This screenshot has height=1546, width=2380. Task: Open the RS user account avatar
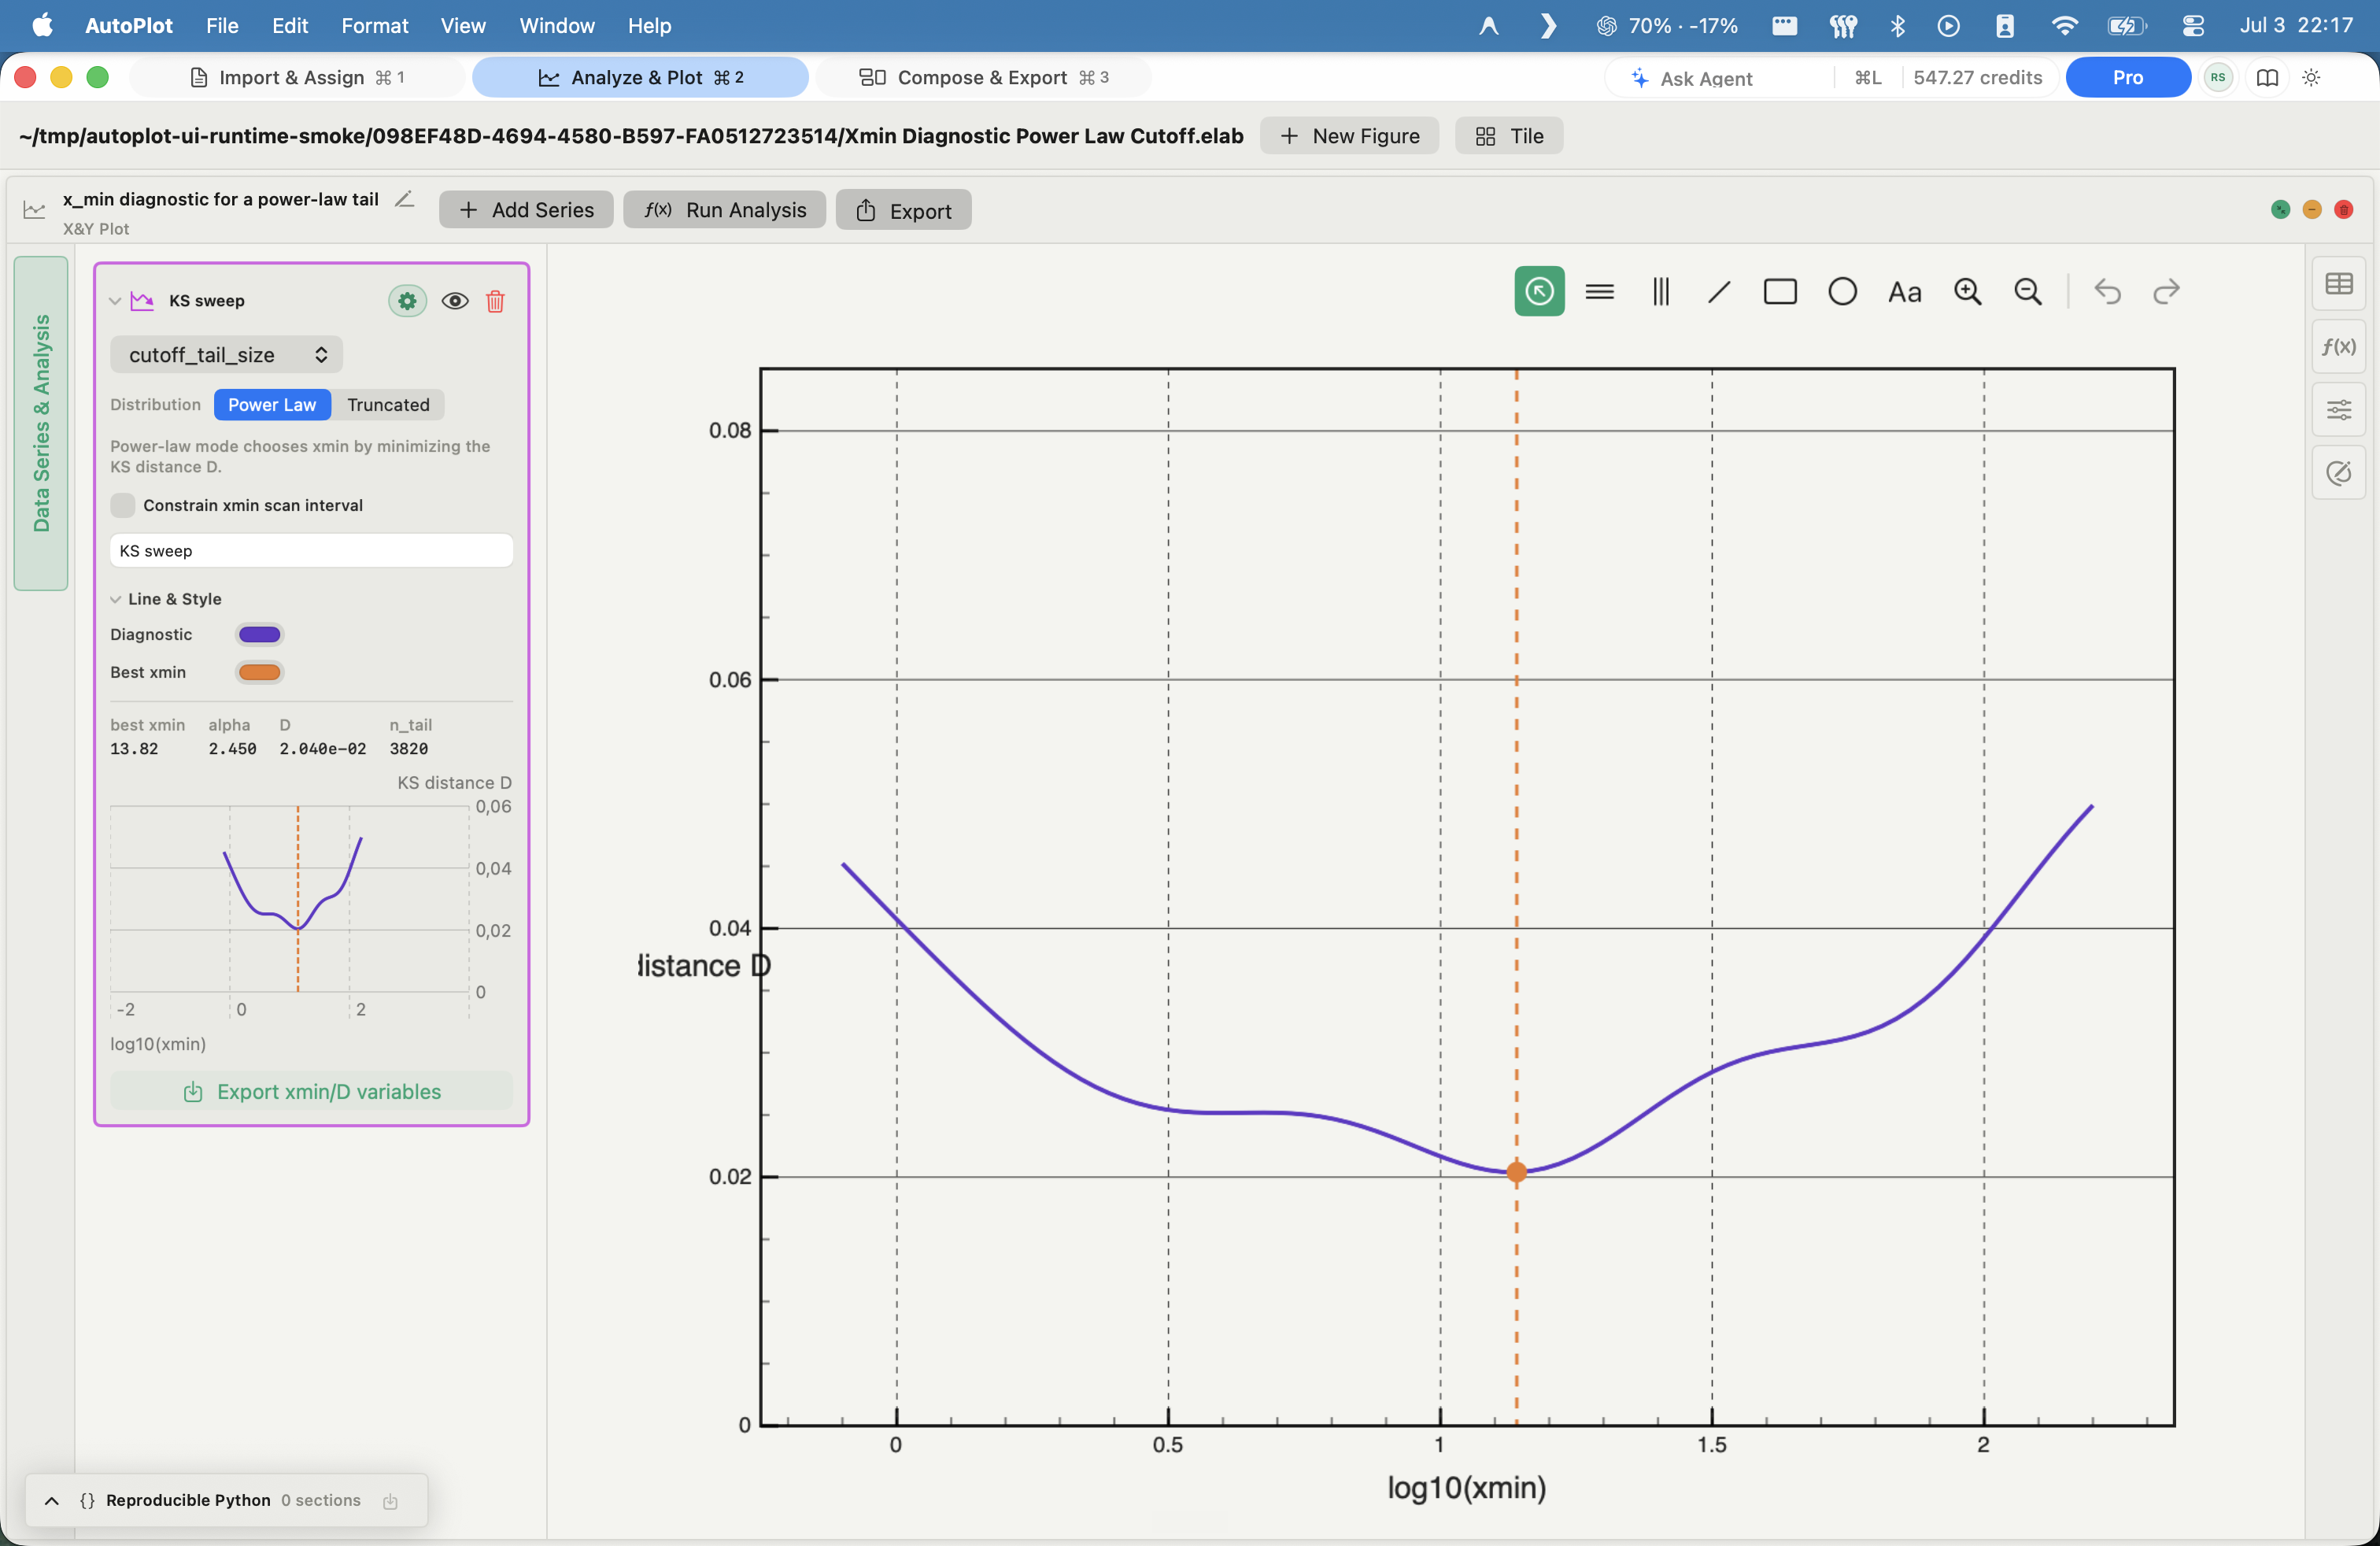coord(2218,77)
